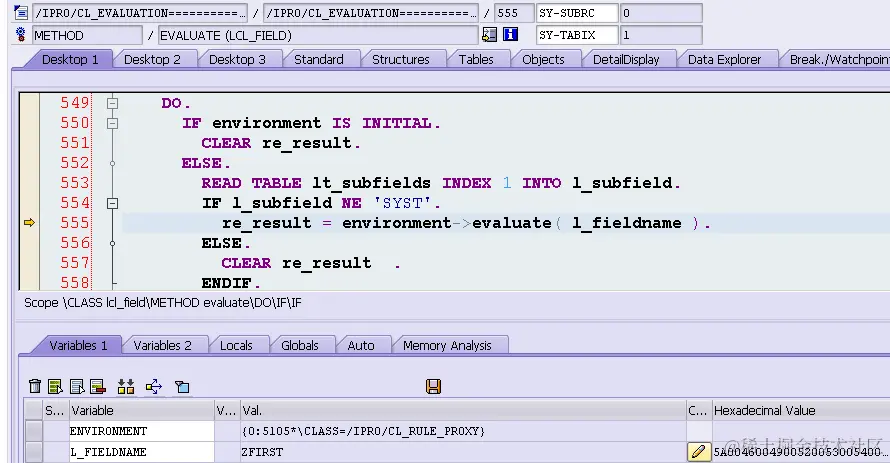Open the Tables tab
The height and width of the screenshot is (463, 890).
pyautogui.click(x=476, y=60)
